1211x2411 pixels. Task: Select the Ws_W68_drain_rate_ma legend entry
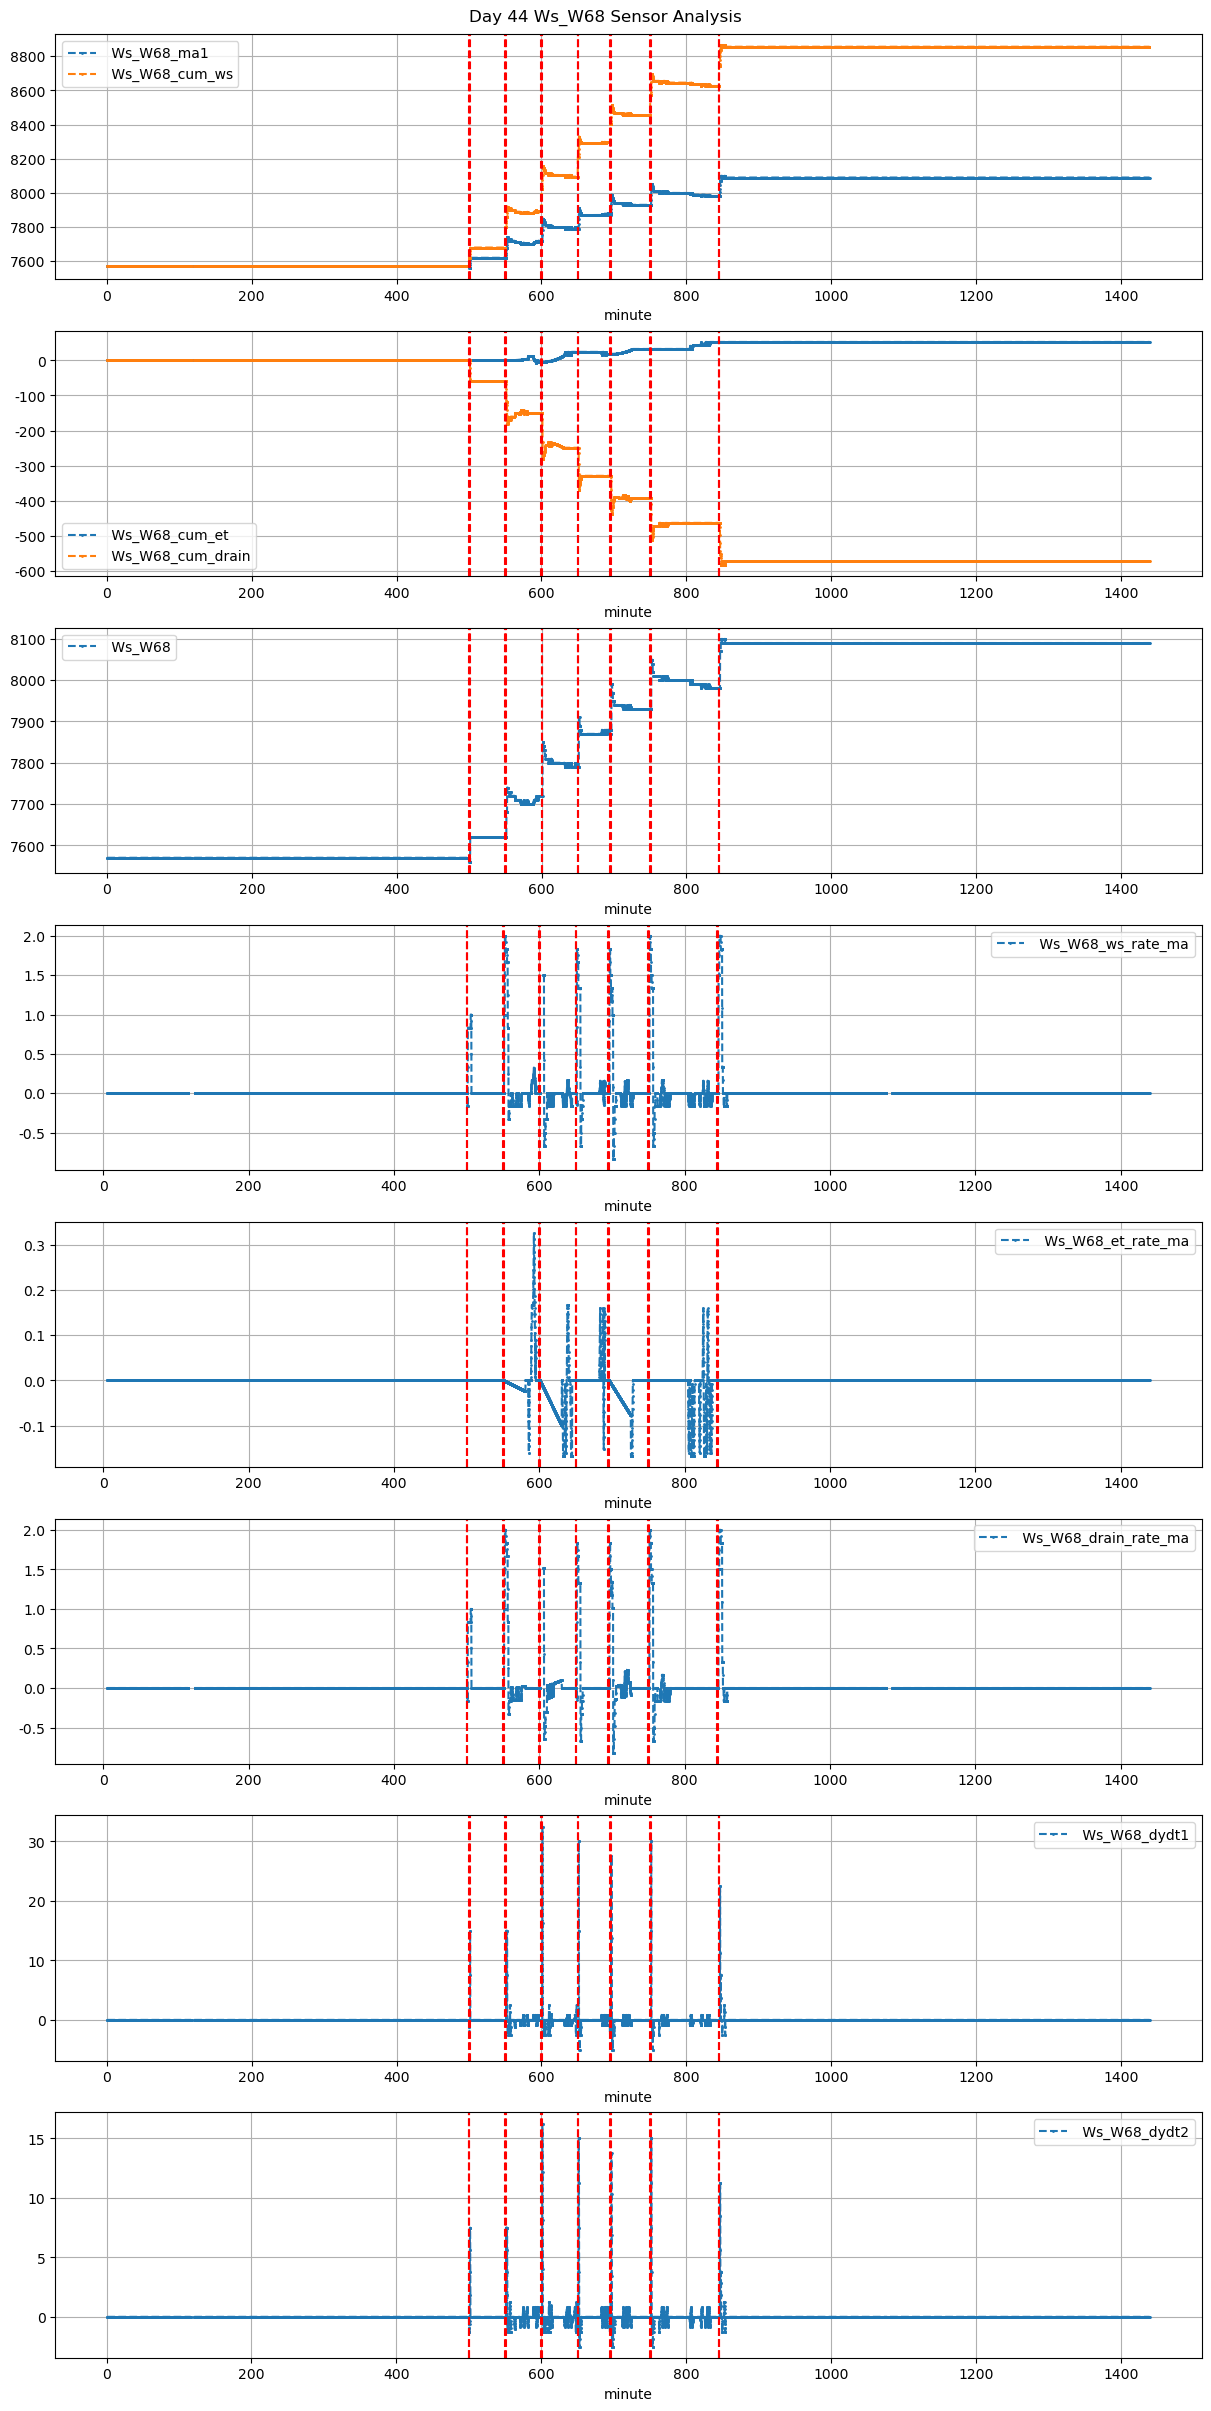[1105, 1538]
